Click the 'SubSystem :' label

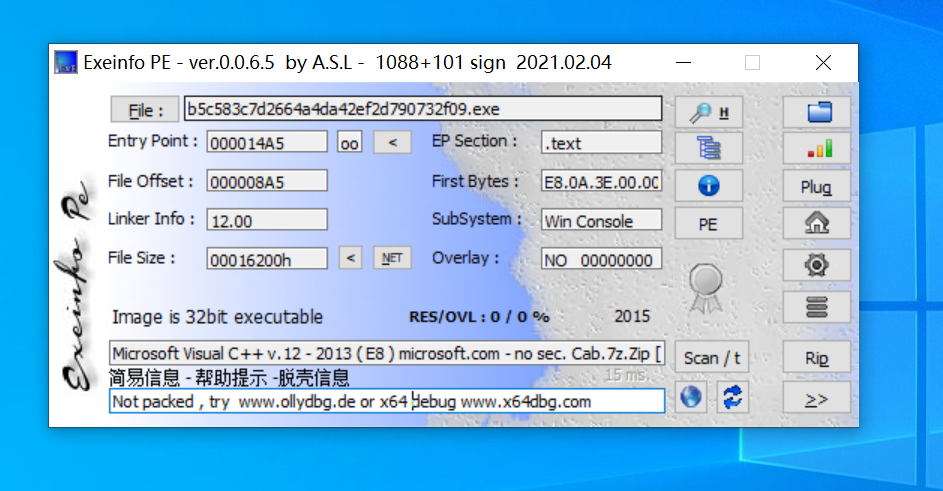(476, 218)
